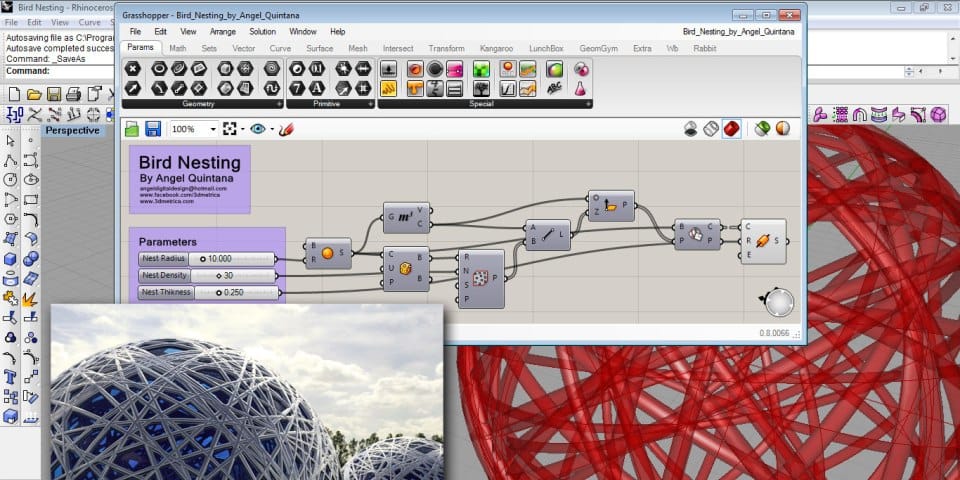This screenshot has width=960, height=480.
Task: Select the pink flask icon in Special
Action: (x=580, y=89)
